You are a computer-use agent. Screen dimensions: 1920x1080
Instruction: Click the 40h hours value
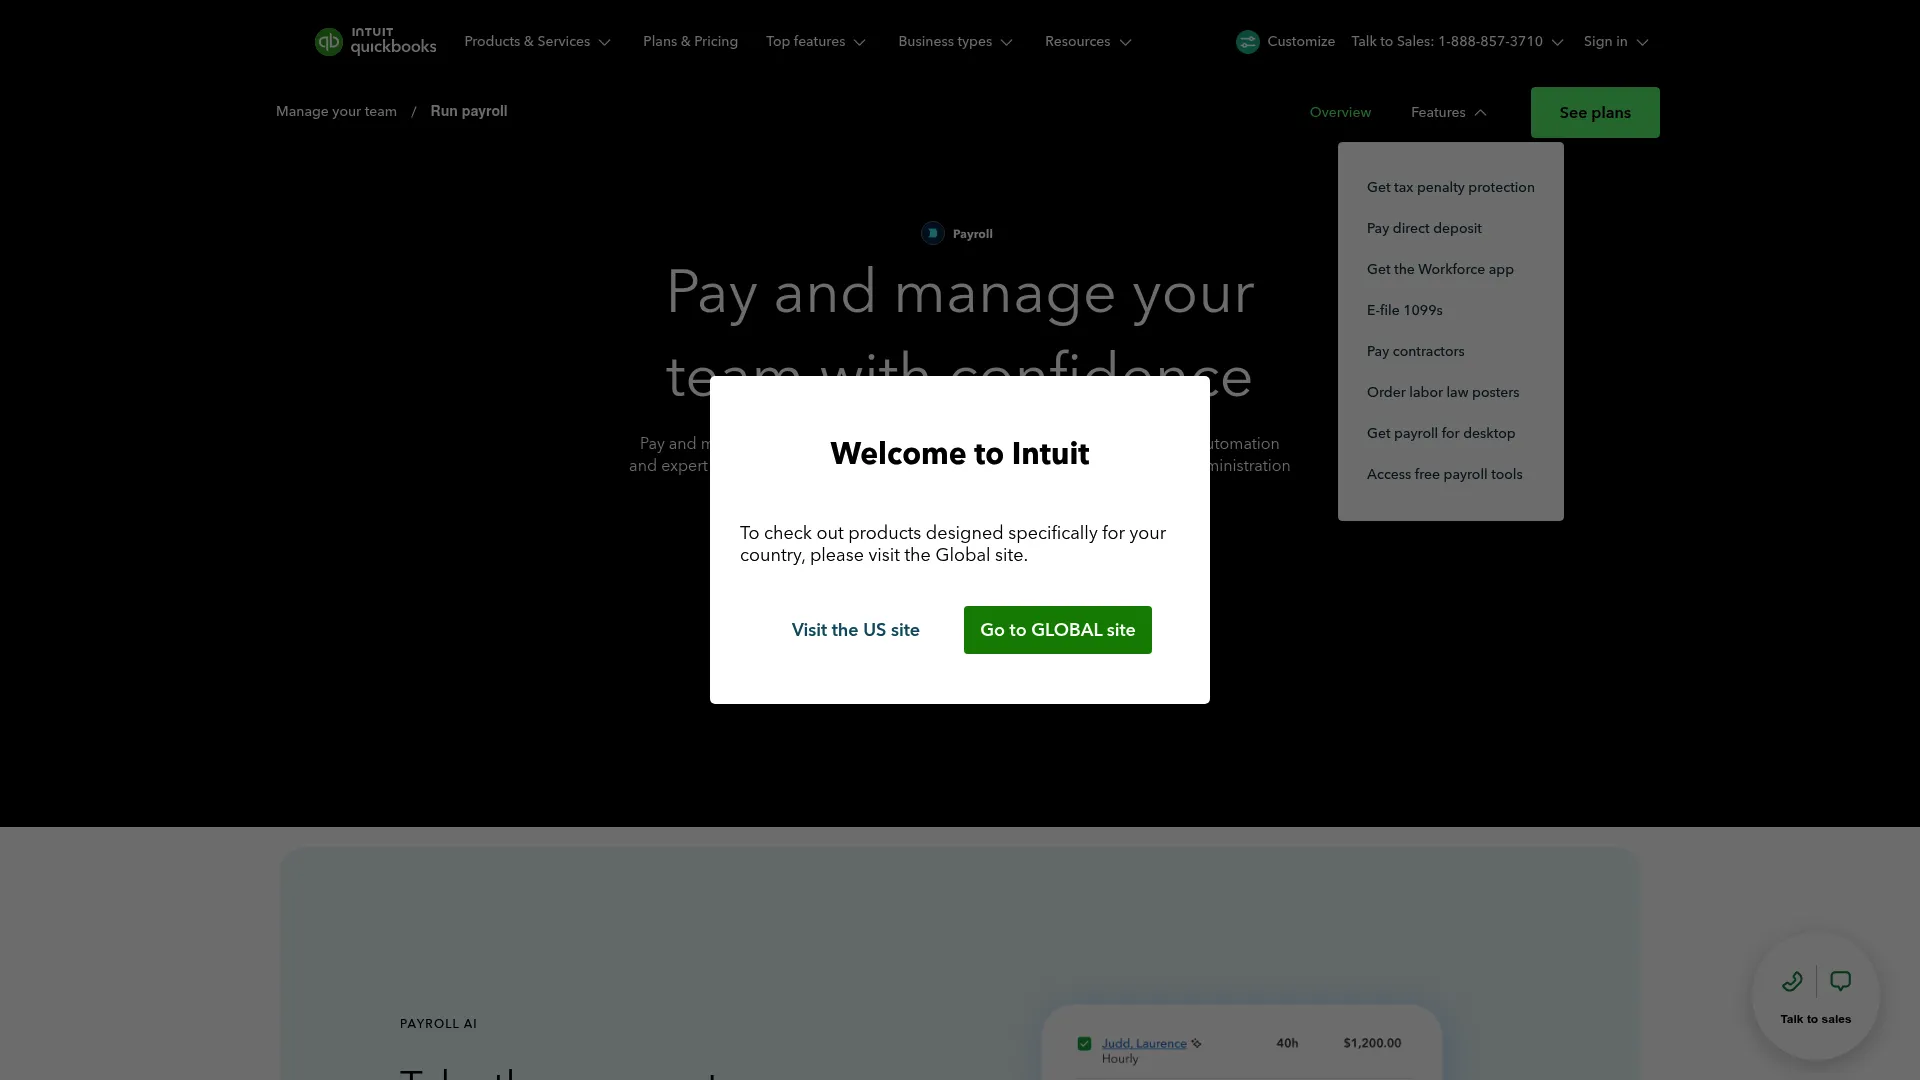[1287, 1043]
